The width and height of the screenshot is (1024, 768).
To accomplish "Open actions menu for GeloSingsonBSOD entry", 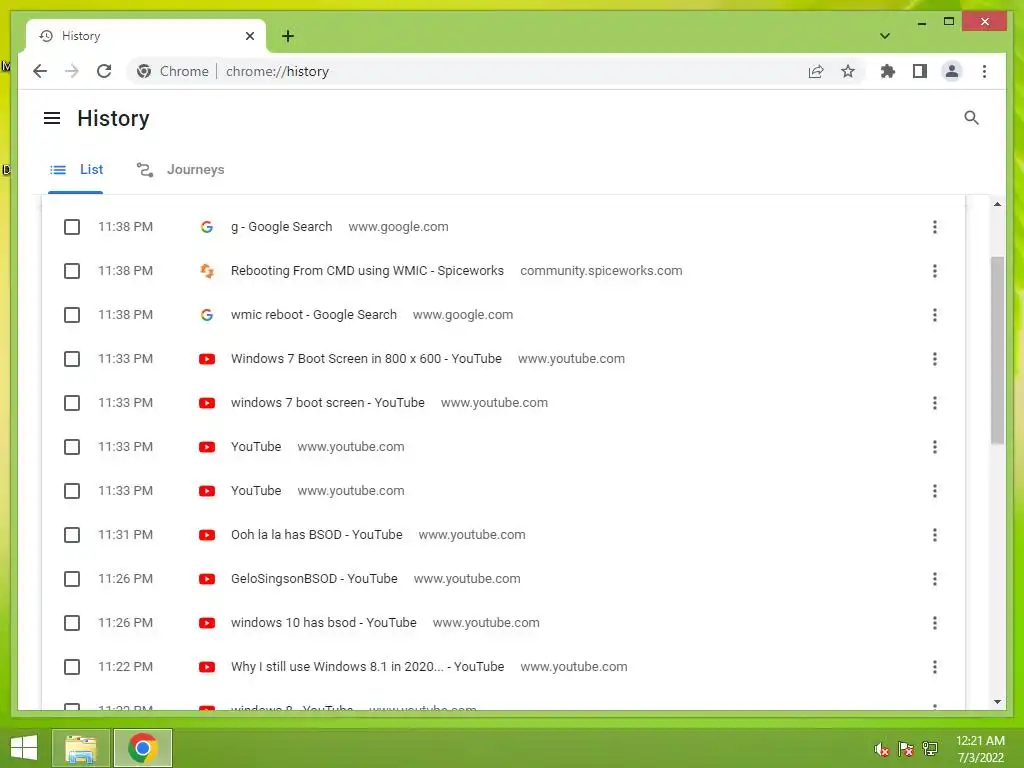I will tap(935, 579).
